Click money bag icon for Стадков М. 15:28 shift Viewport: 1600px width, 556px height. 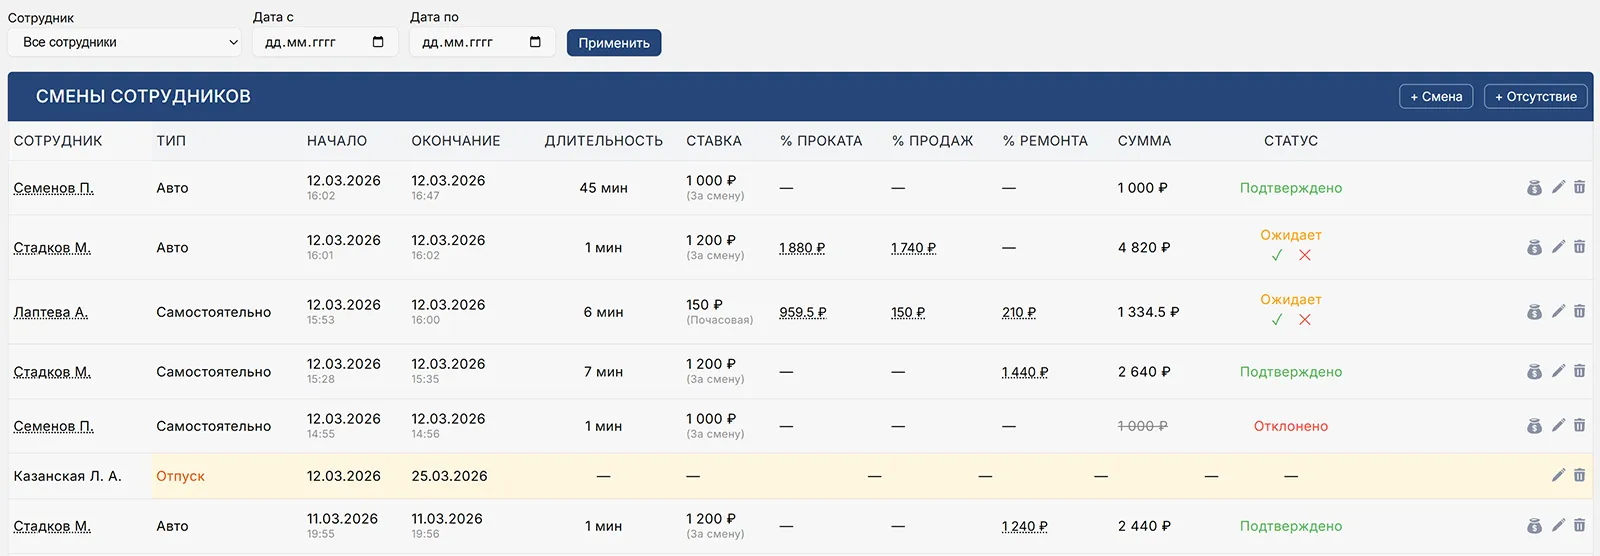(x=1534, y=372)
